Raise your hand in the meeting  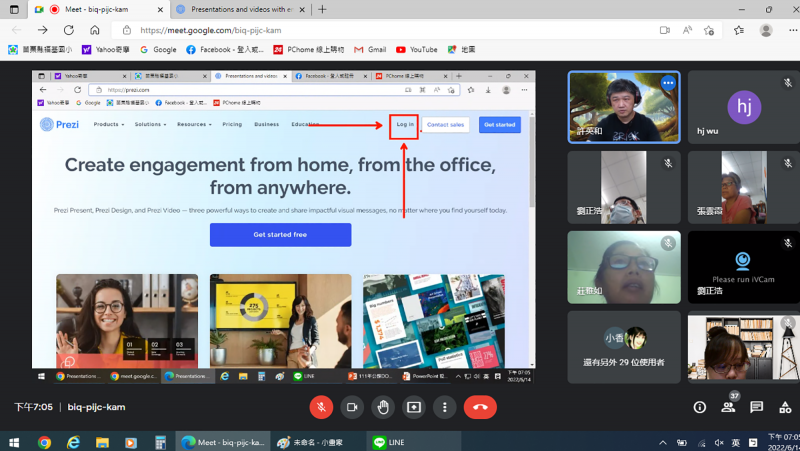(x=383, y=407)
